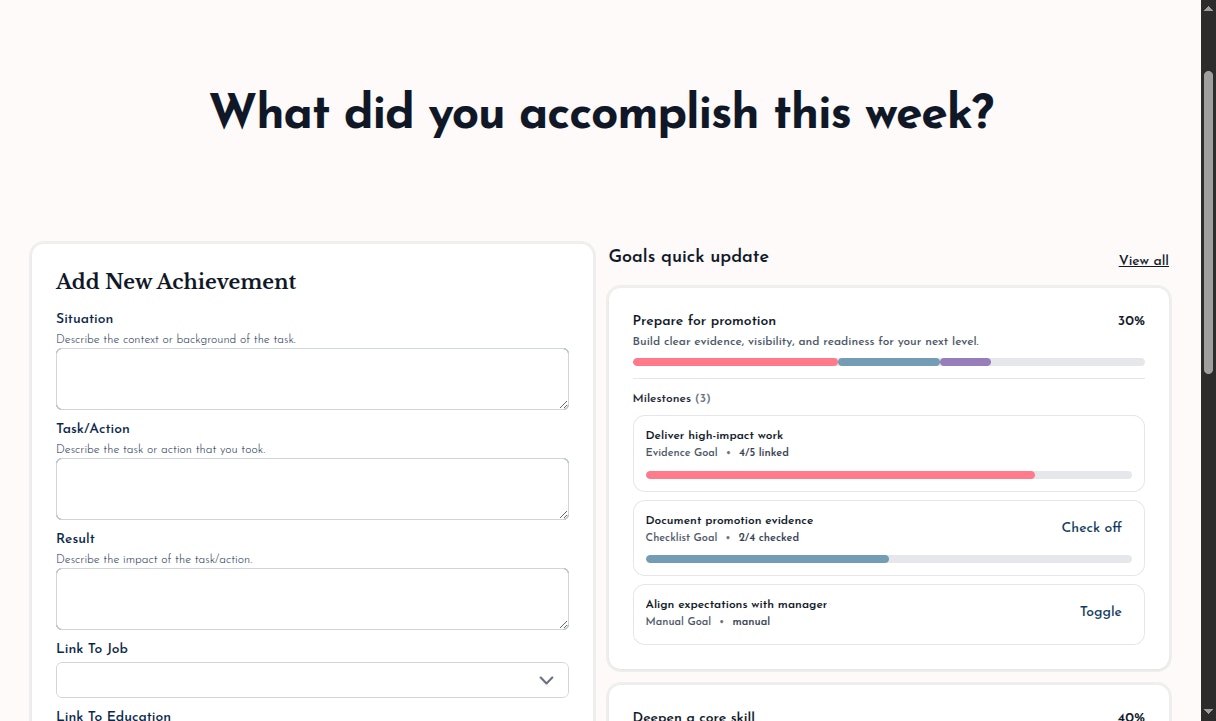Focus the Task/Action text box
1216x721 pixels.
(x=312, y=489)
